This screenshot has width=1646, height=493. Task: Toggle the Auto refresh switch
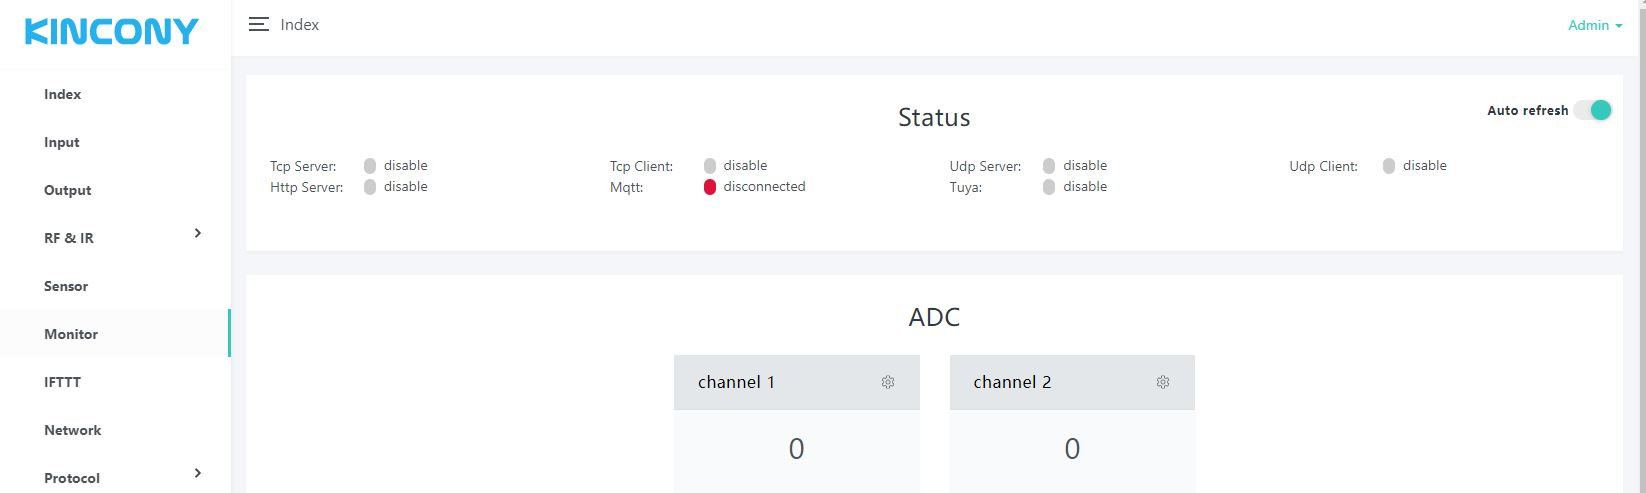[1592, 111]
